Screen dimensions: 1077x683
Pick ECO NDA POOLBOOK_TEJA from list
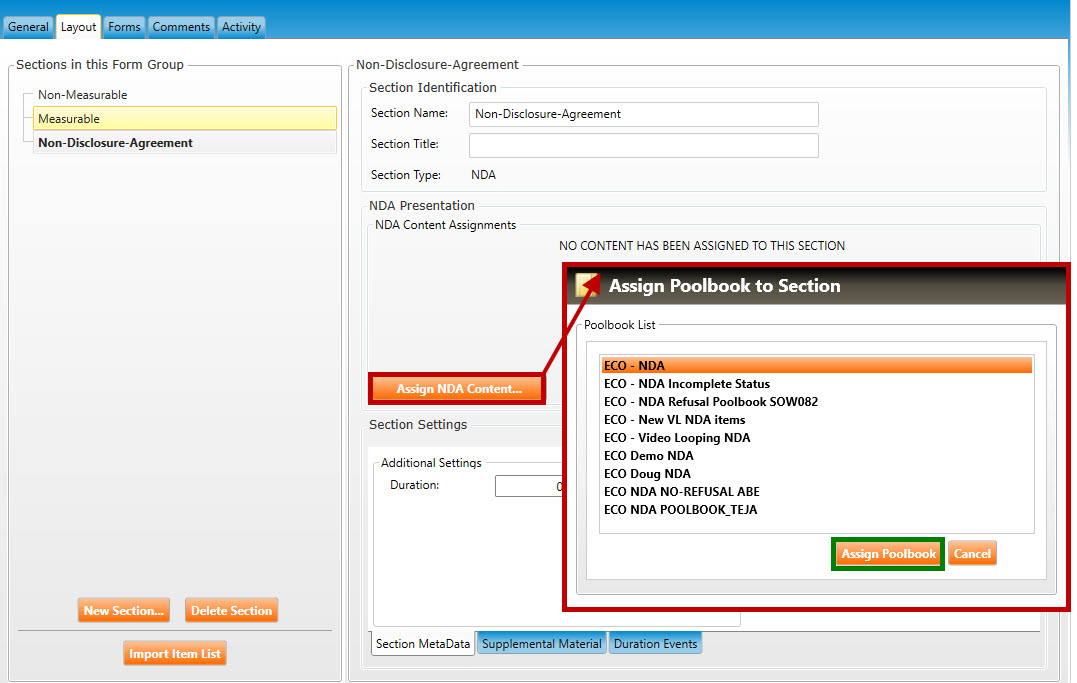(680, 510)
